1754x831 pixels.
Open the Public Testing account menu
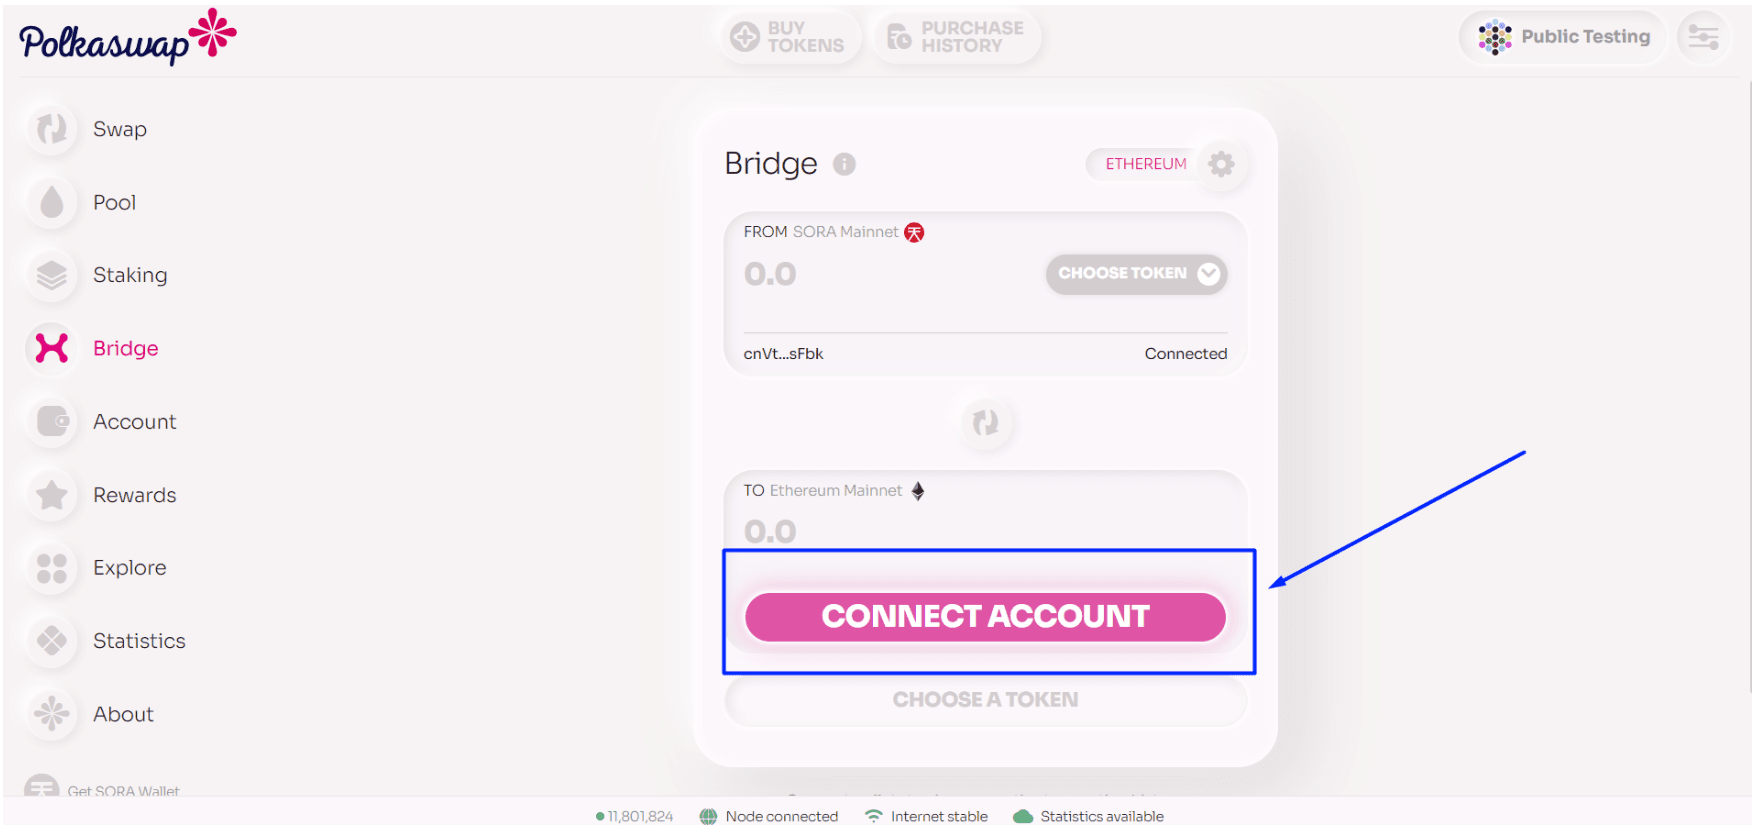1564,38
